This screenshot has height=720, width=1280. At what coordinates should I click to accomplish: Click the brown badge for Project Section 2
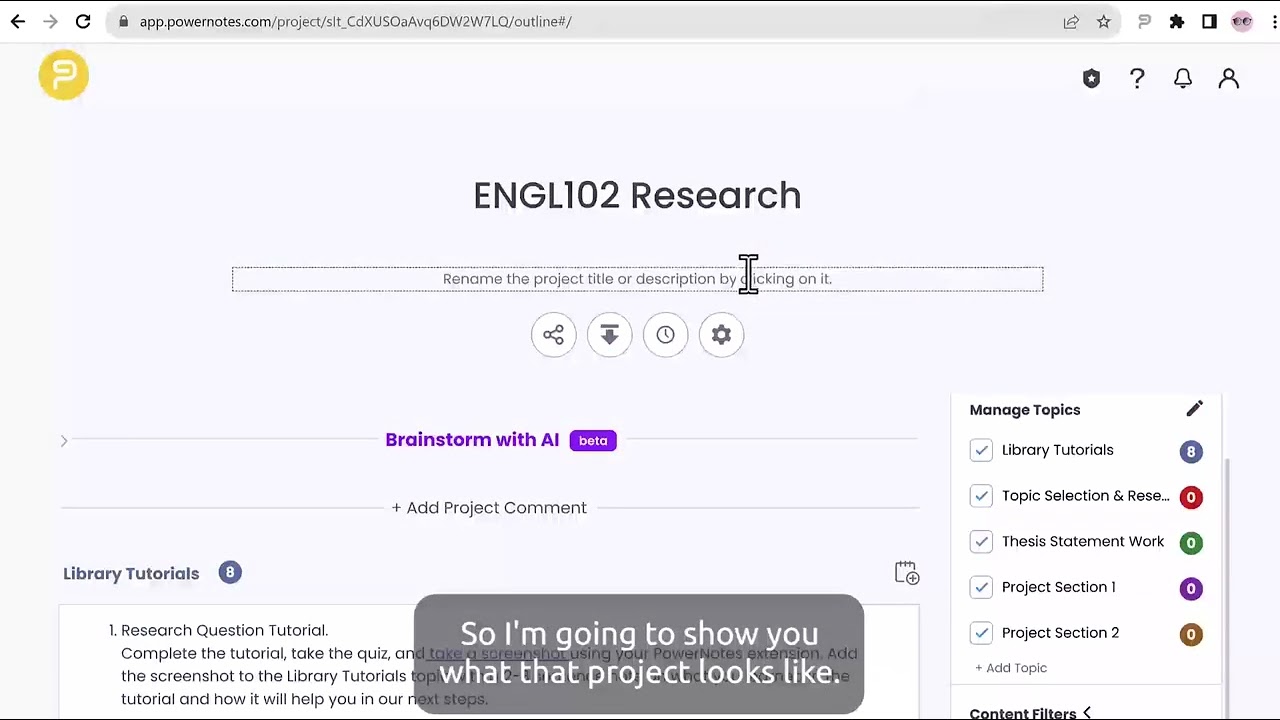click(x=1190, y=634)
